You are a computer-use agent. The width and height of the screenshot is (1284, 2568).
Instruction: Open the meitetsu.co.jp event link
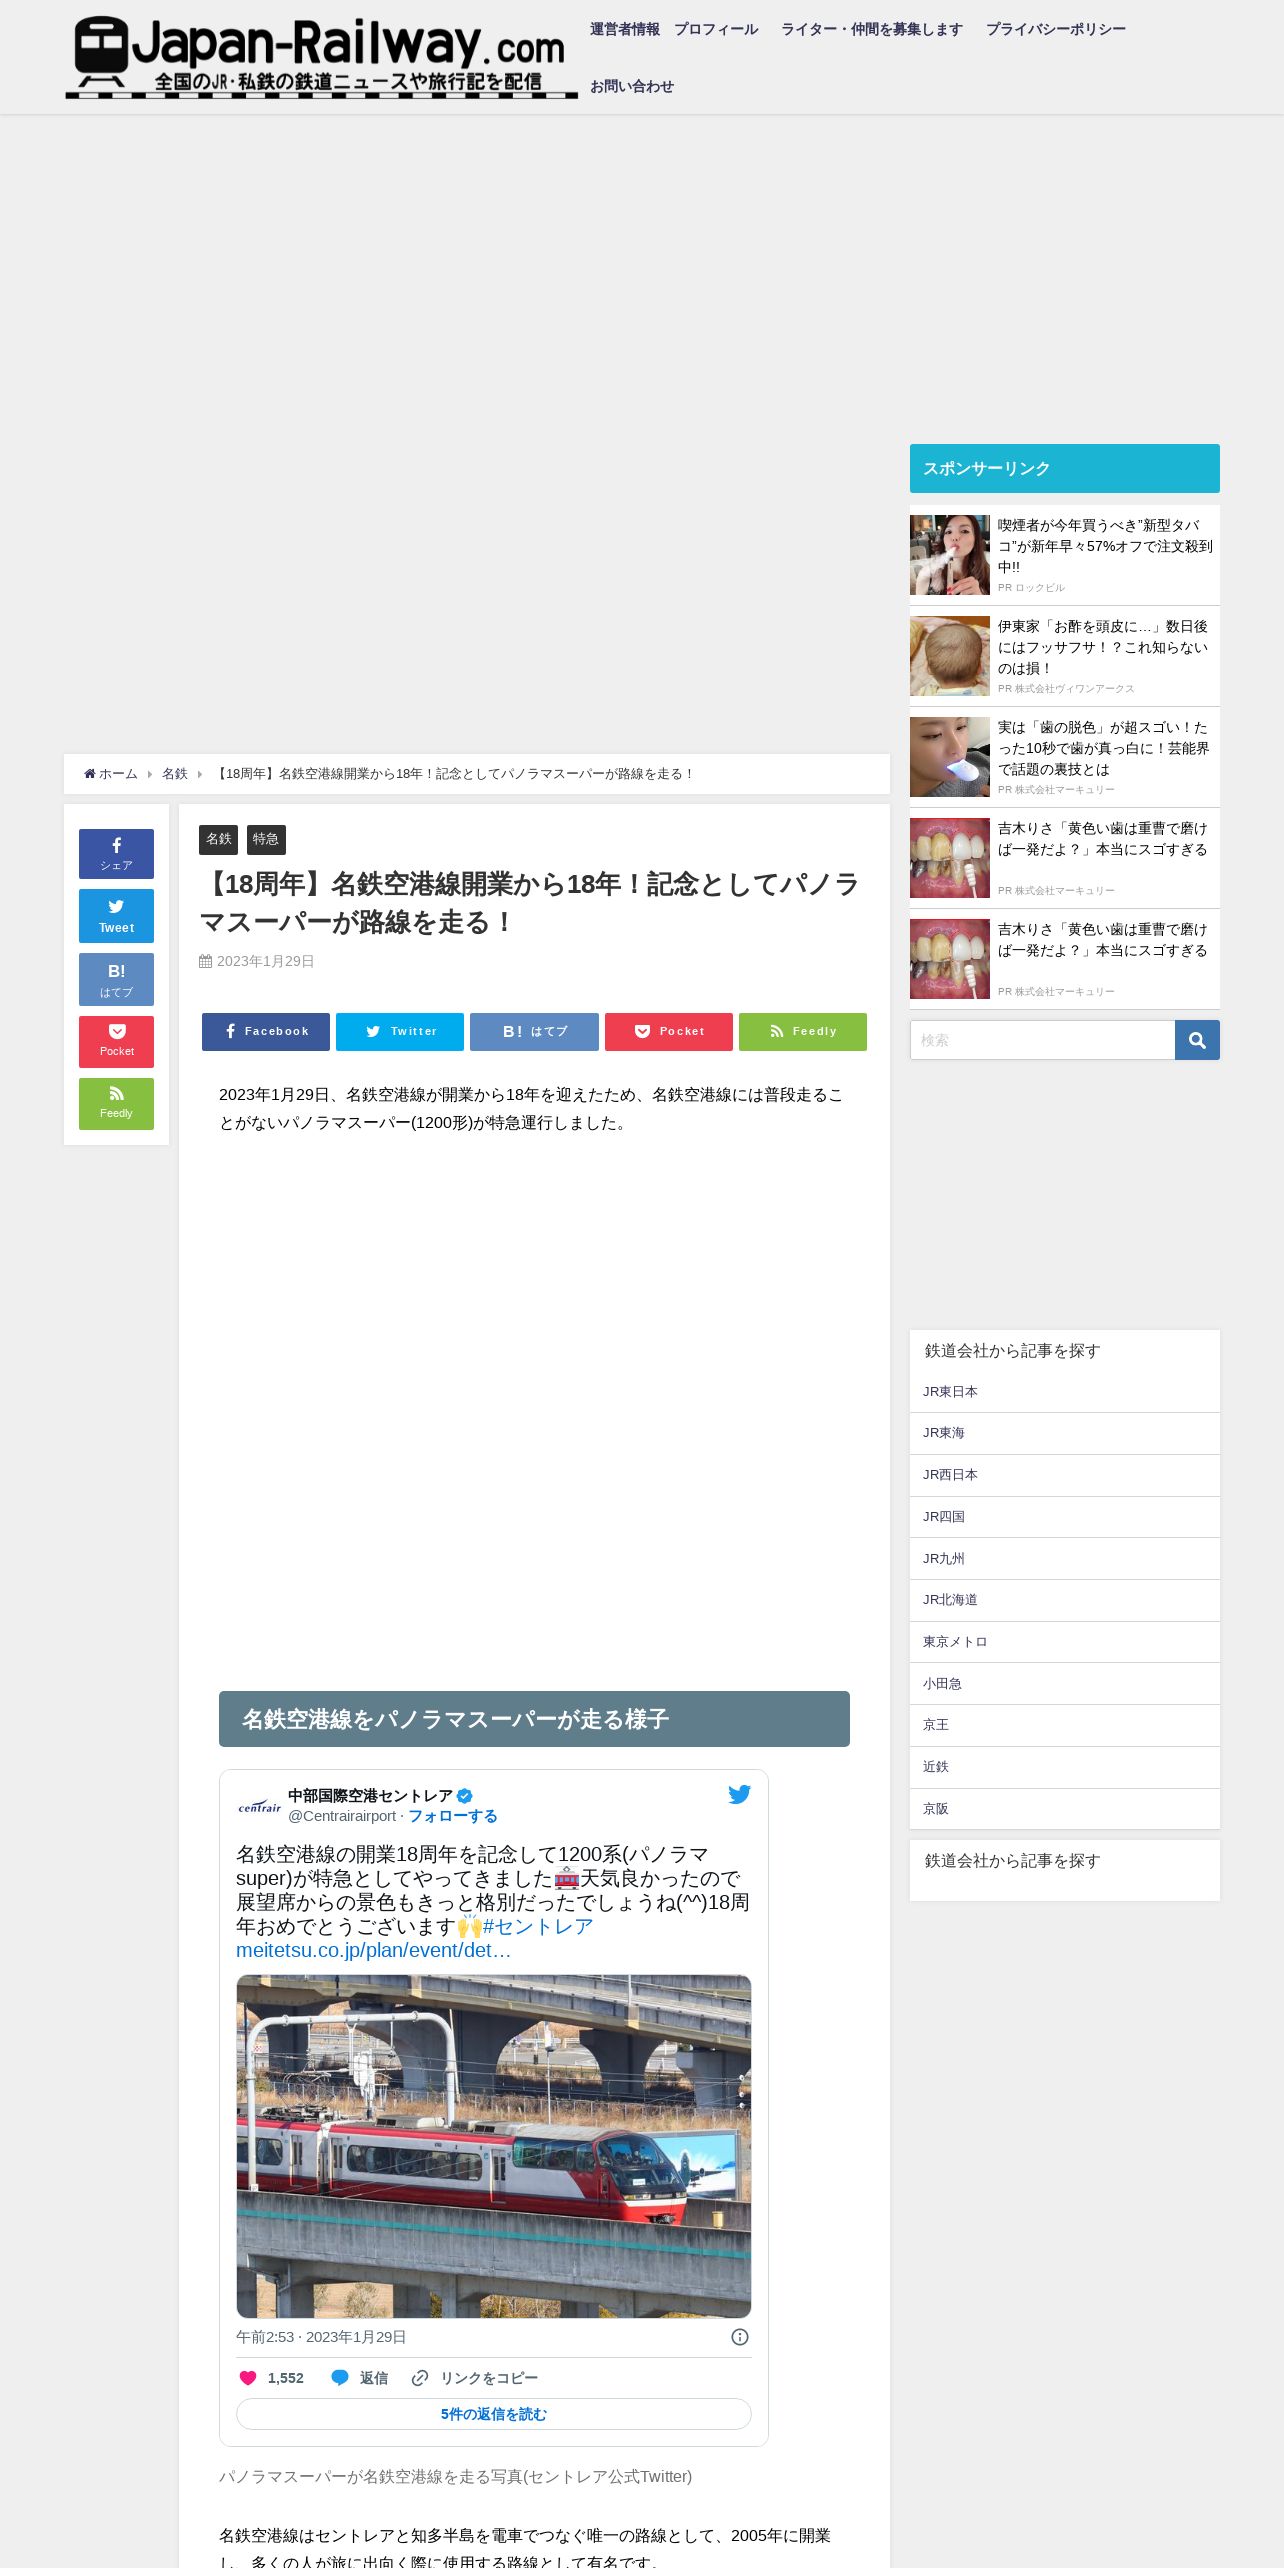[373, 1951]
